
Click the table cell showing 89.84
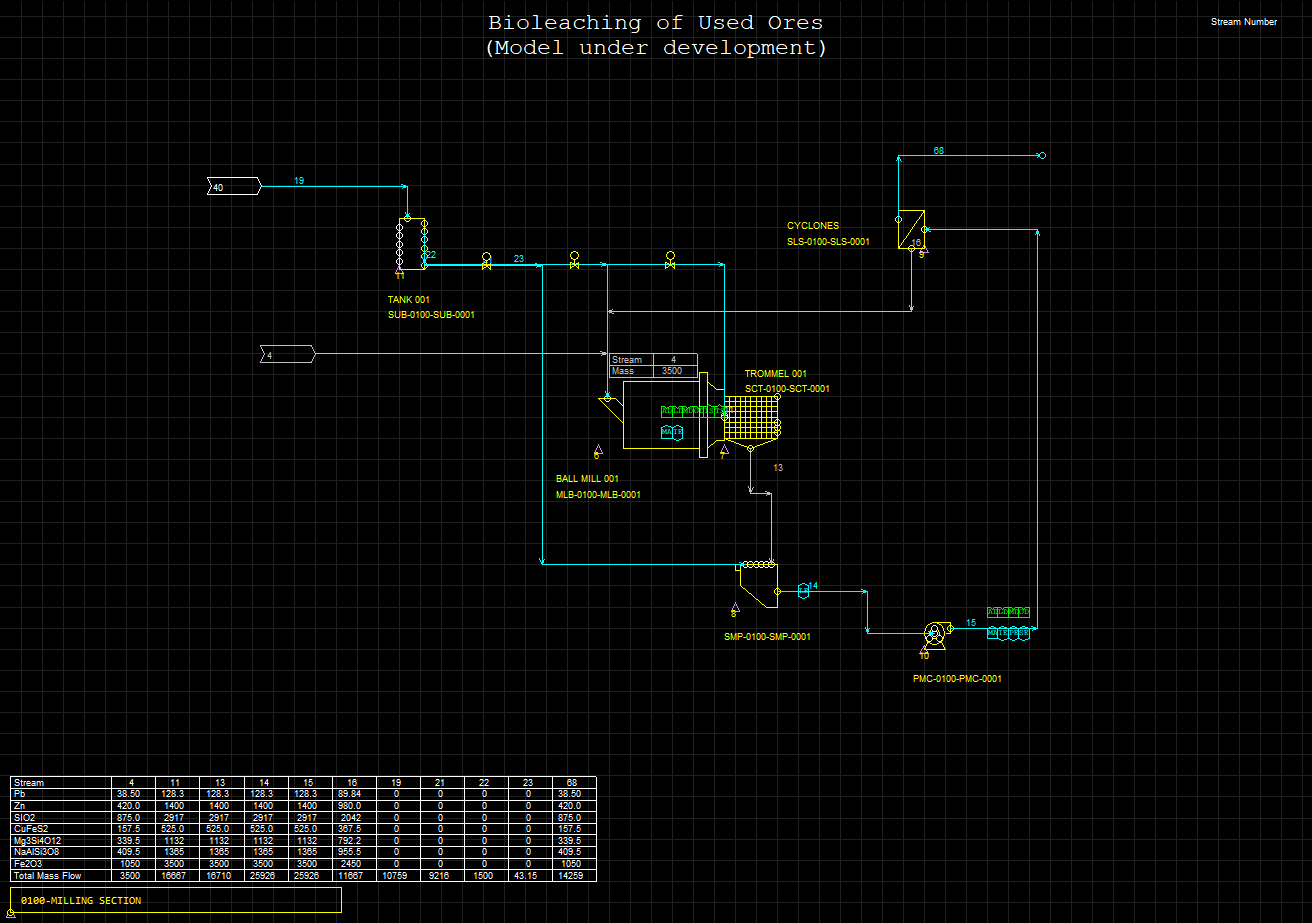tap(352, 794)
